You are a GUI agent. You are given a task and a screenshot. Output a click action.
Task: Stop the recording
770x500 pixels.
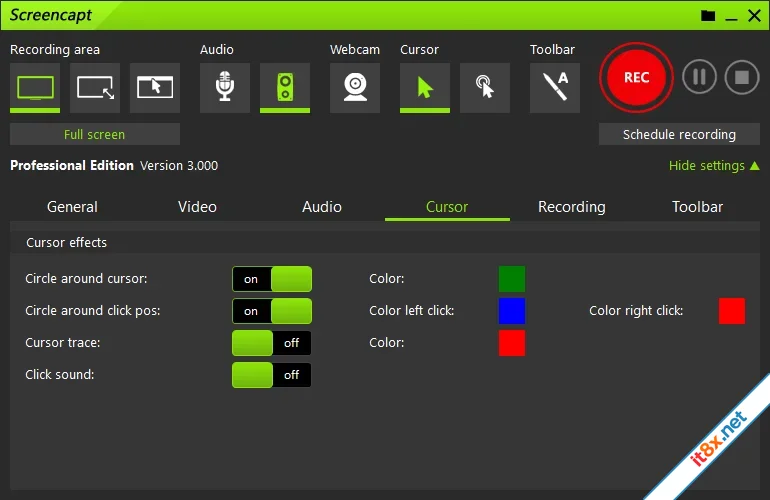[x=742, y=77]
